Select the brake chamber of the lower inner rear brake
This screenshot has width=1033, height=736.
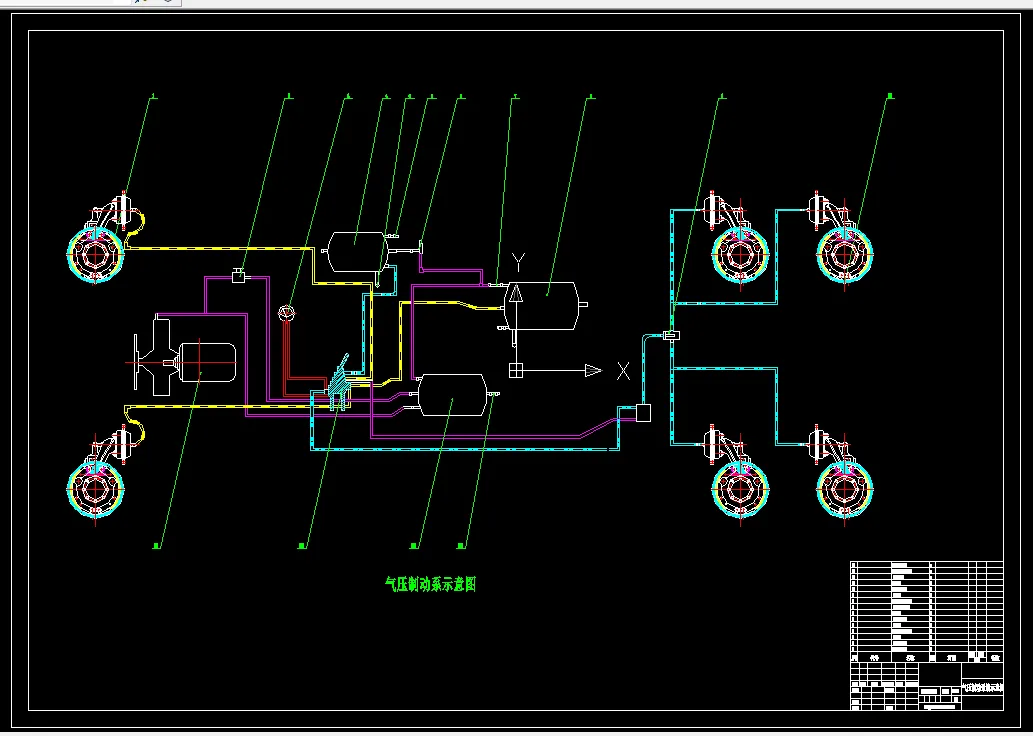(x=714, y=445)
